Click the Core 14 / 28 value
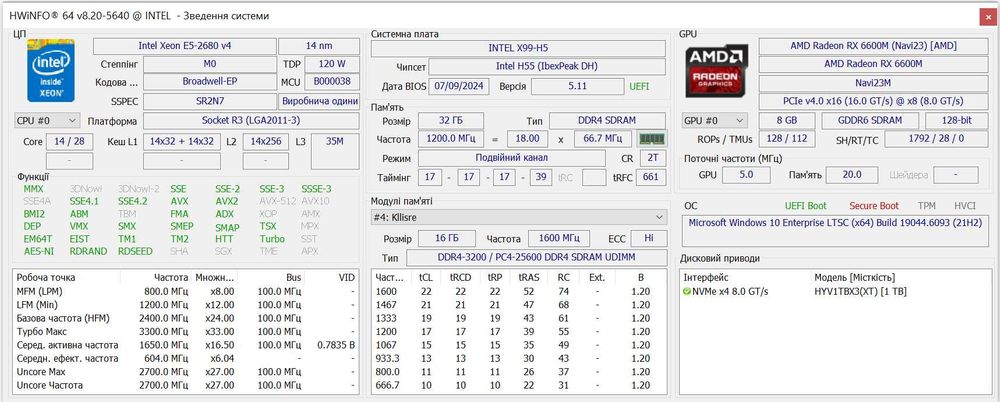The width and height of the screenshot is (1000, 402). (x=70, y=142)
